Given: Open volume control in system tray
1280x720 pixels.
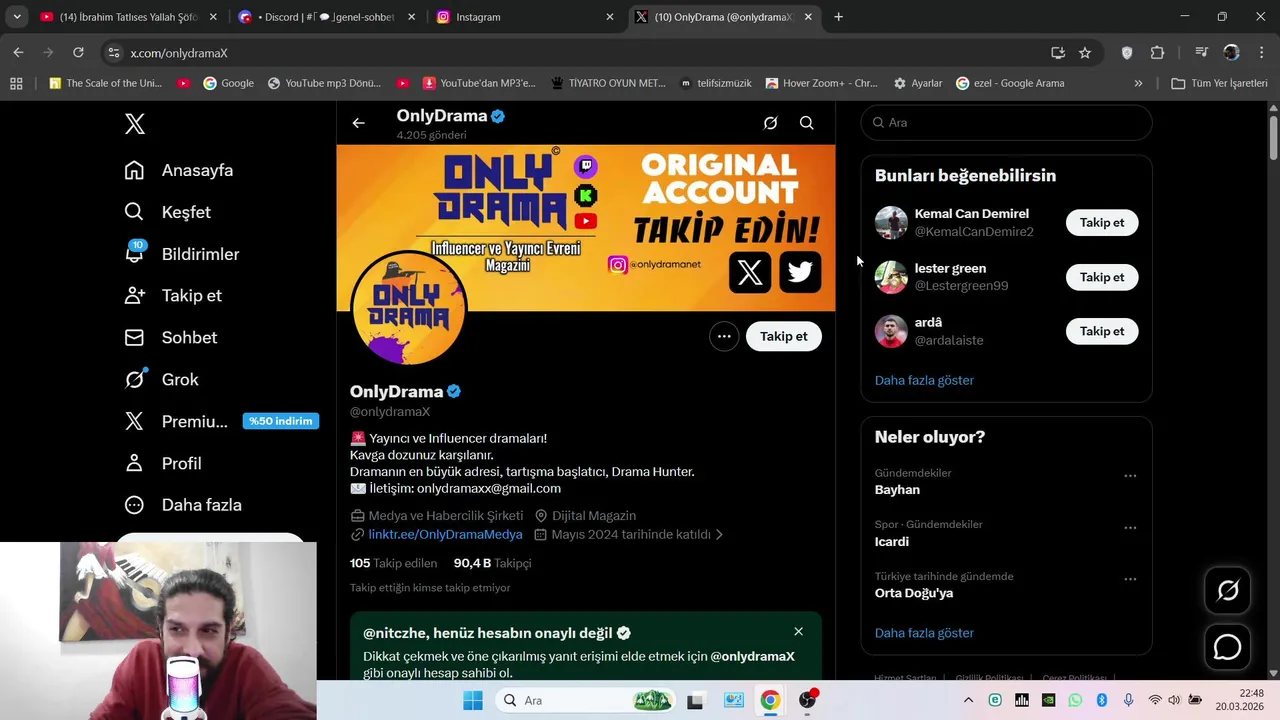Looking at the screenshot, I should pos(1174,700).
